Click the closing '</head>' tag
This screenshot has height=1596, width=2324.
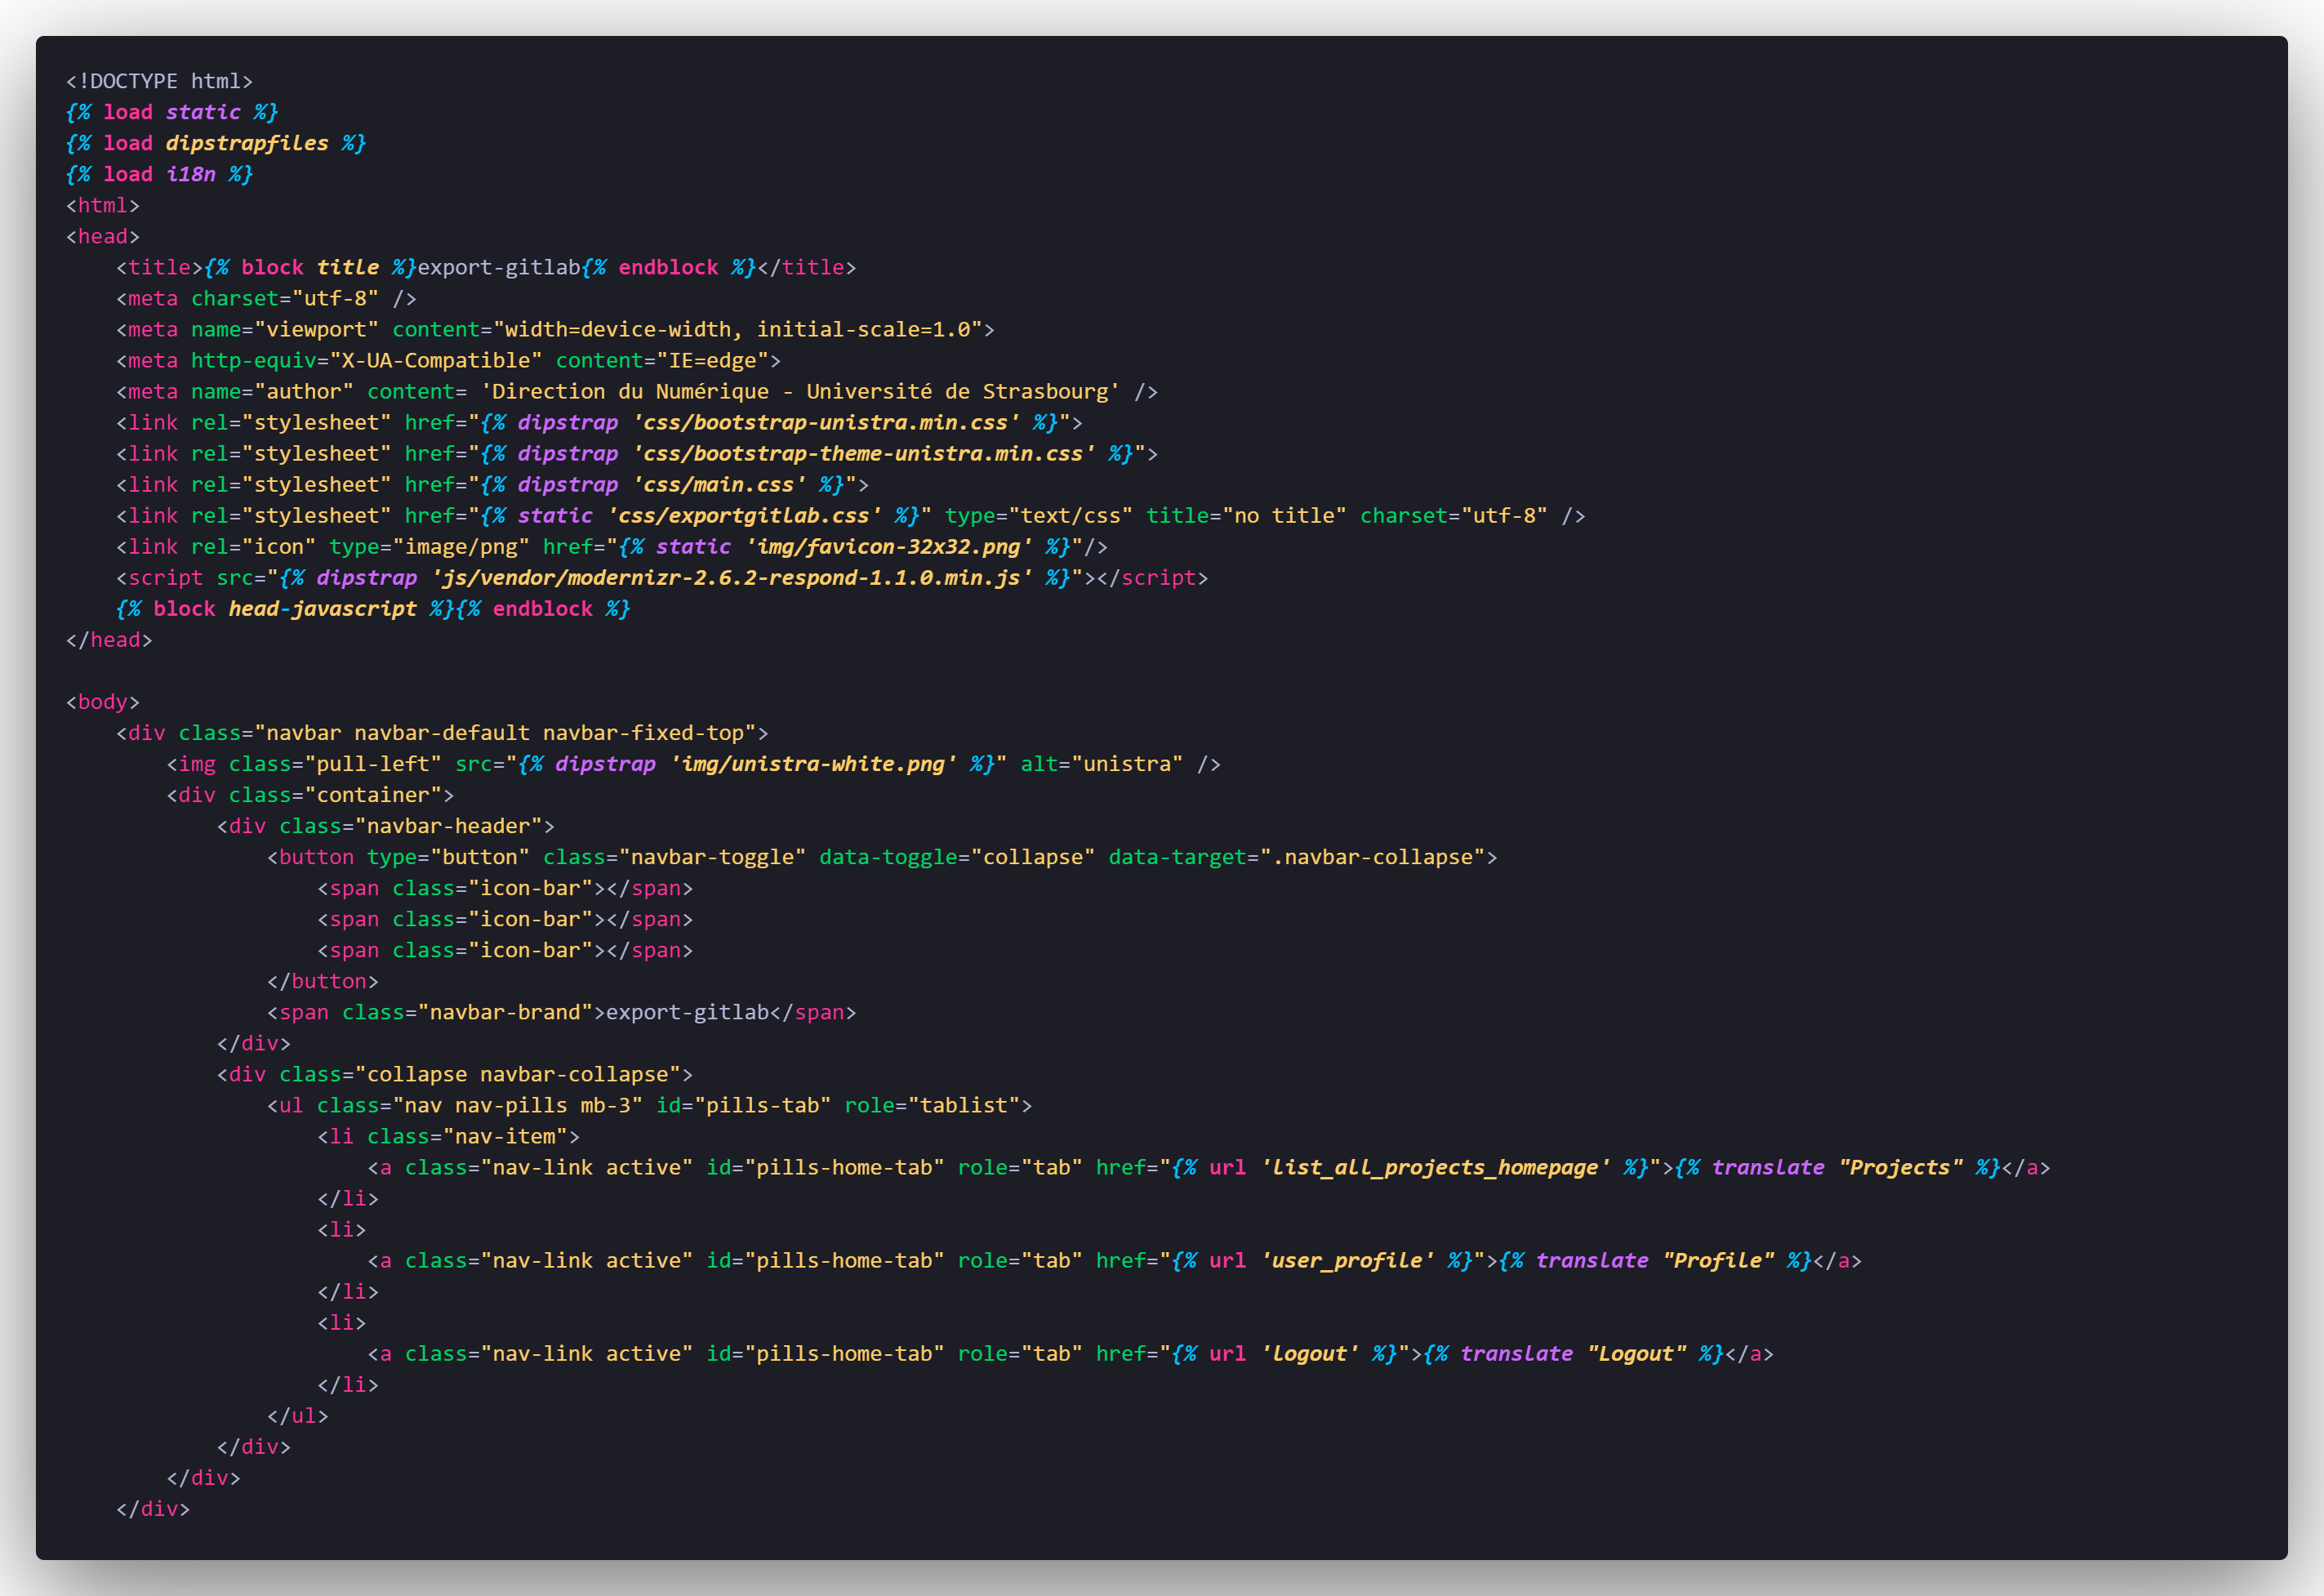click(109, 639)
